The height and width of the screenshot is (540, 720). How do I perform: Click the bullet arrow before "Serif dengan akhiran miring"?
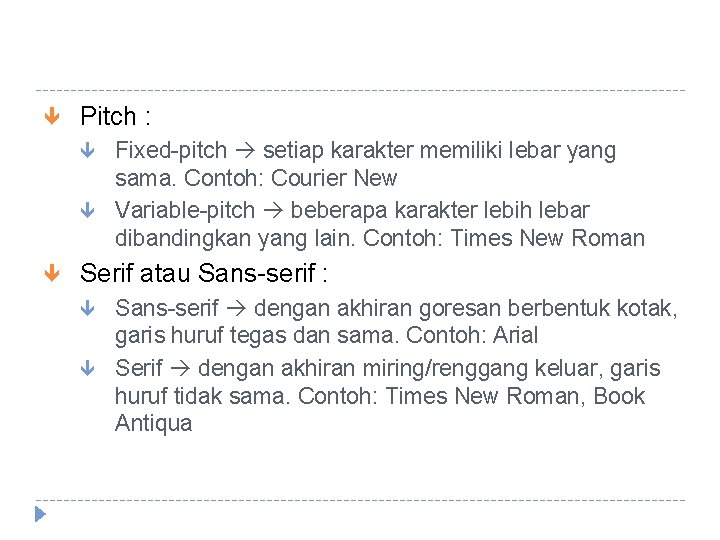pos(88,369)
